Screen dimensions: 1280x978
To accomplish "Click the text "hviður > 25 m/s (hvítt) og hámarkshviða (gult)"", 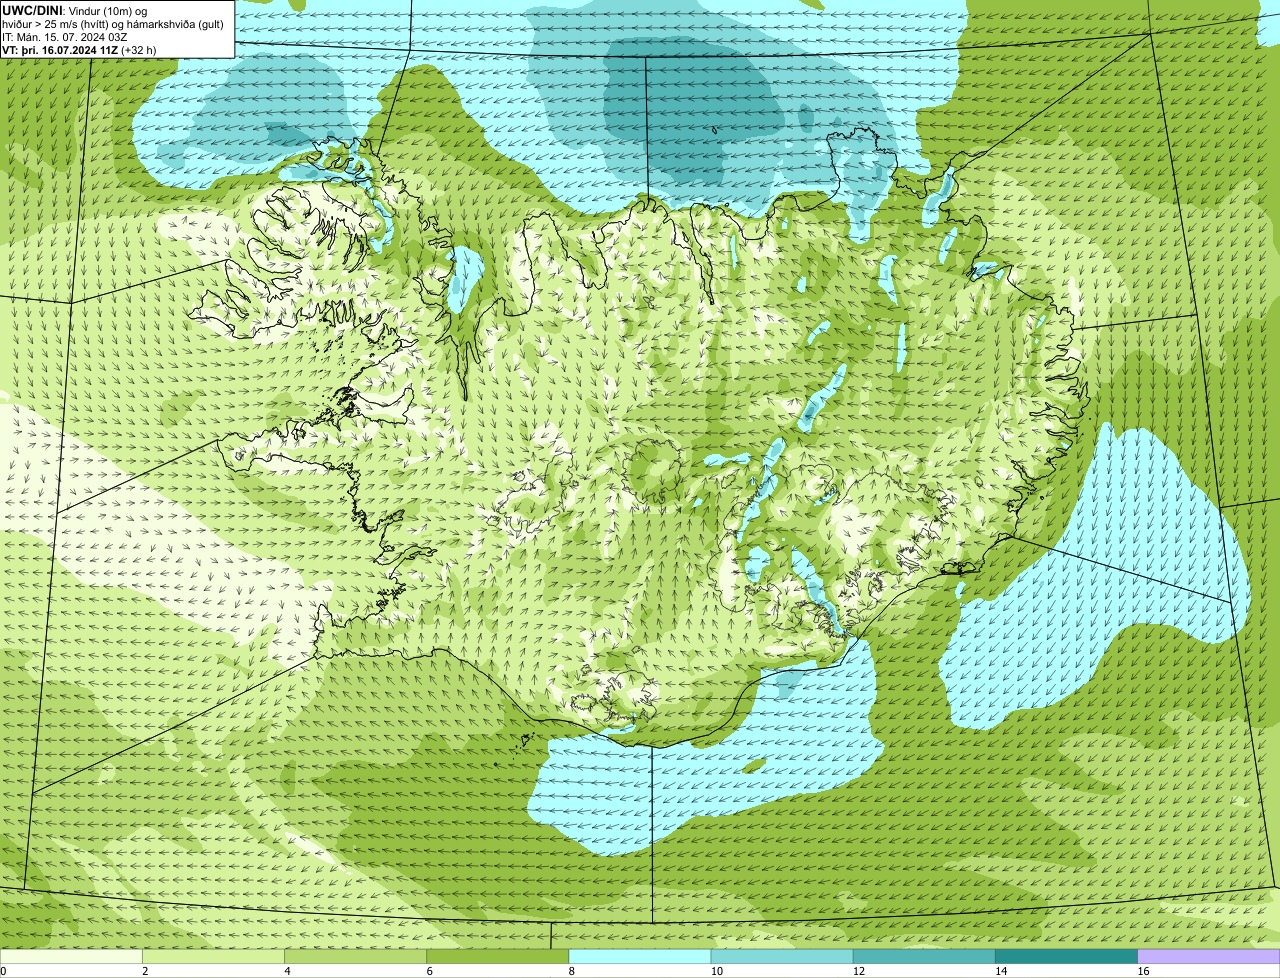I will coord(113,23).
